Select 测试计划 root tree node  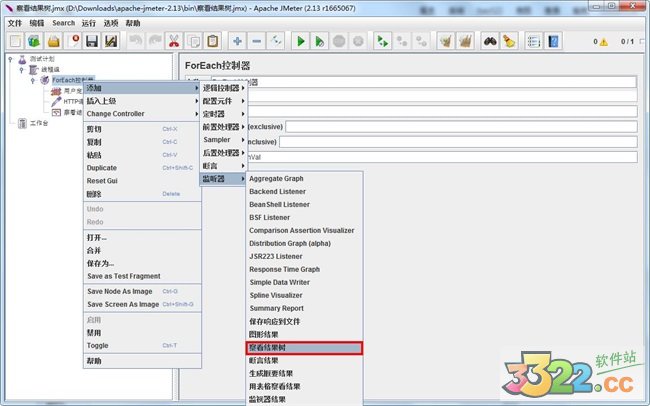42,59
